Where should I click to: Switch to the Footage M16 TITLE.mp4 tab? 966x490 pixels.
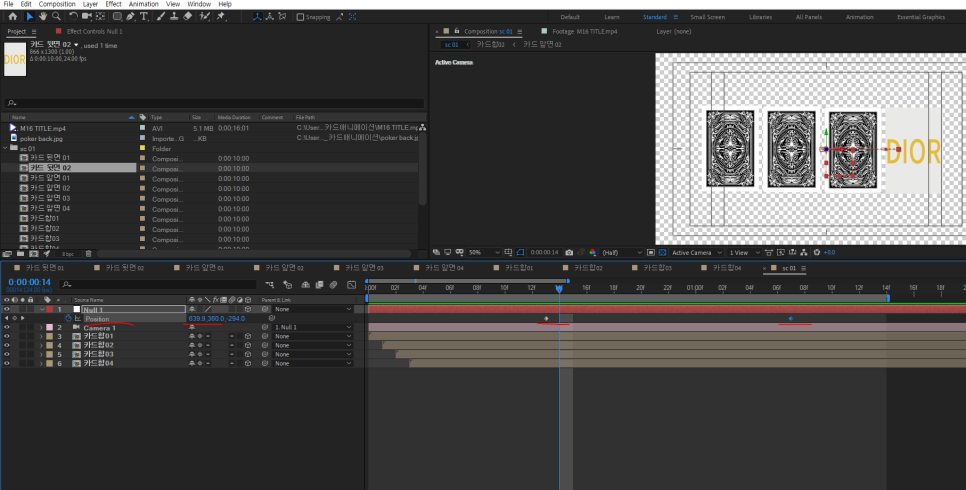[584, 31]
